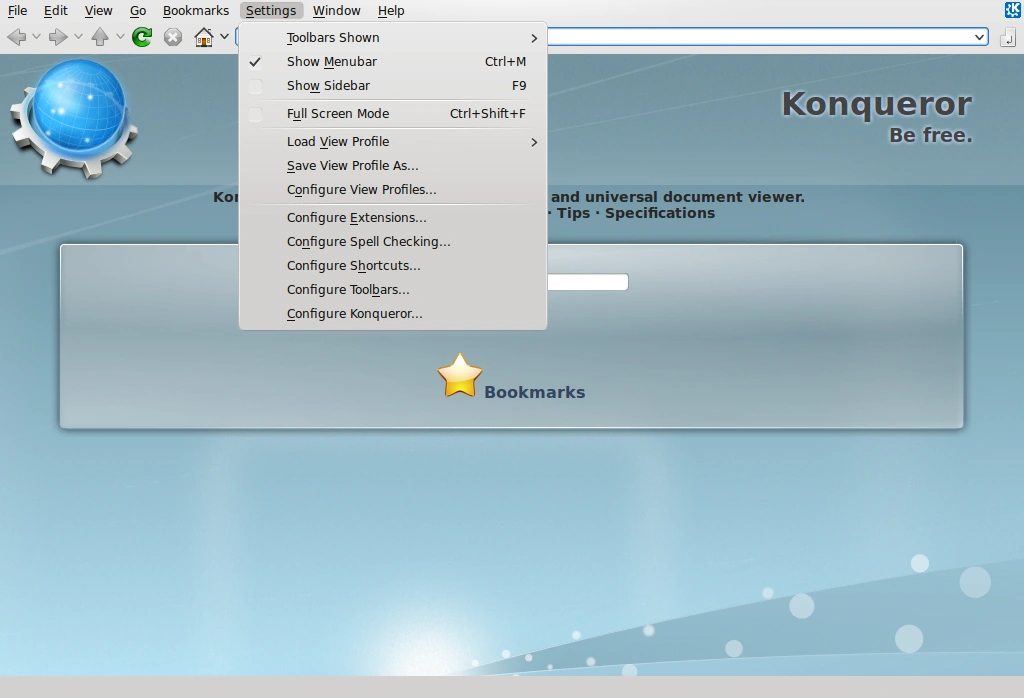
Task: Click the KDE logo icon in menubar corner
Action: (1013, 10)
